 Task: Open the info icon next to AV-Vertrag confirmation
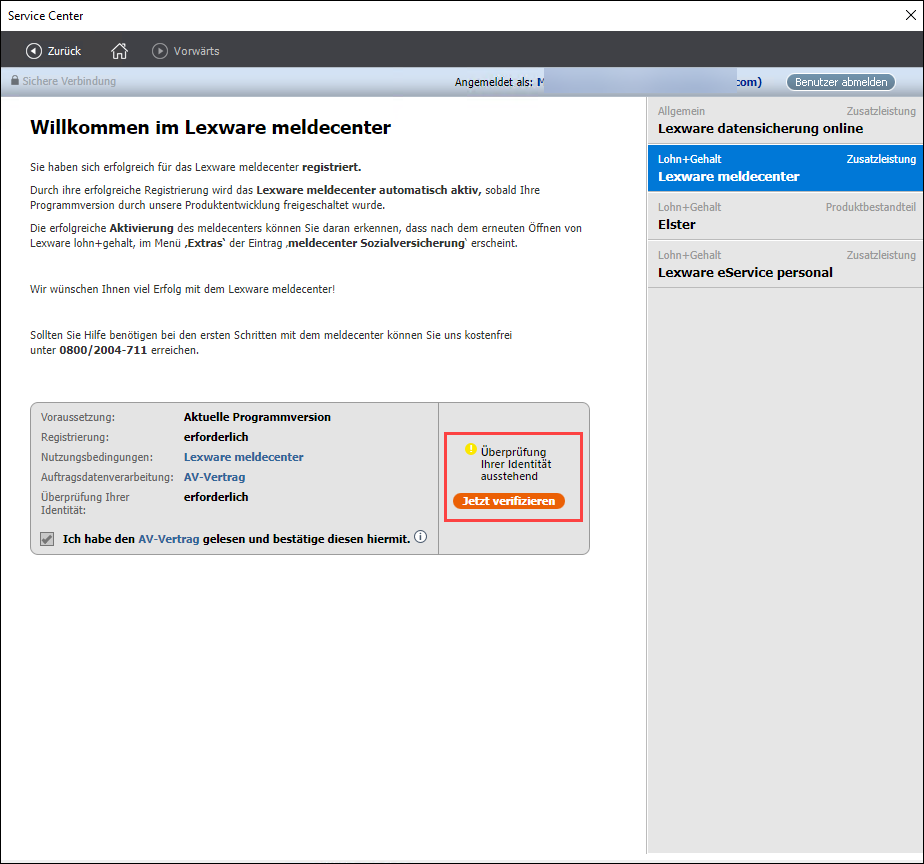click(420, 537)
